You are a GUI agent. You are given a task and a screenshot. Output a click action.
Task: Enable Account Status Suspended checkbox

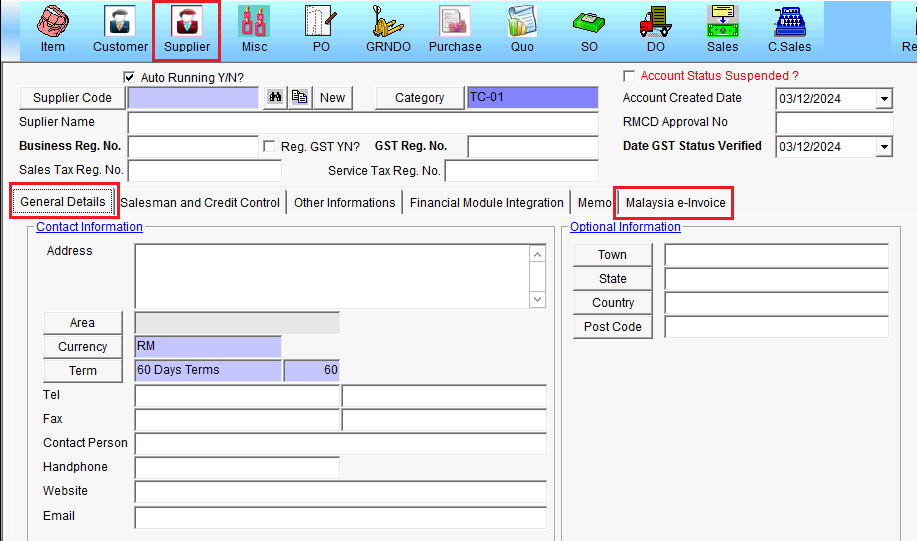pos(629,76)
